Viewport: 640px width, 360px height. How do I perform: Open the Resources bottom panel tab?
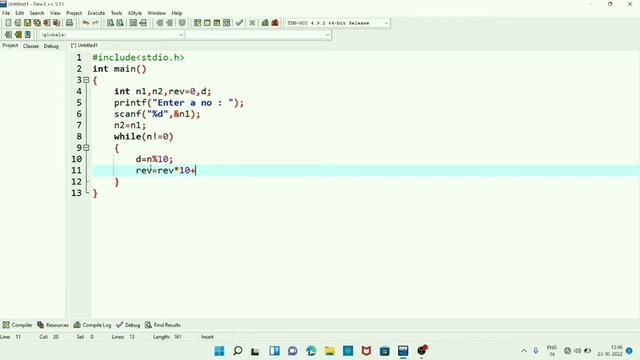[x=53, y=325]
